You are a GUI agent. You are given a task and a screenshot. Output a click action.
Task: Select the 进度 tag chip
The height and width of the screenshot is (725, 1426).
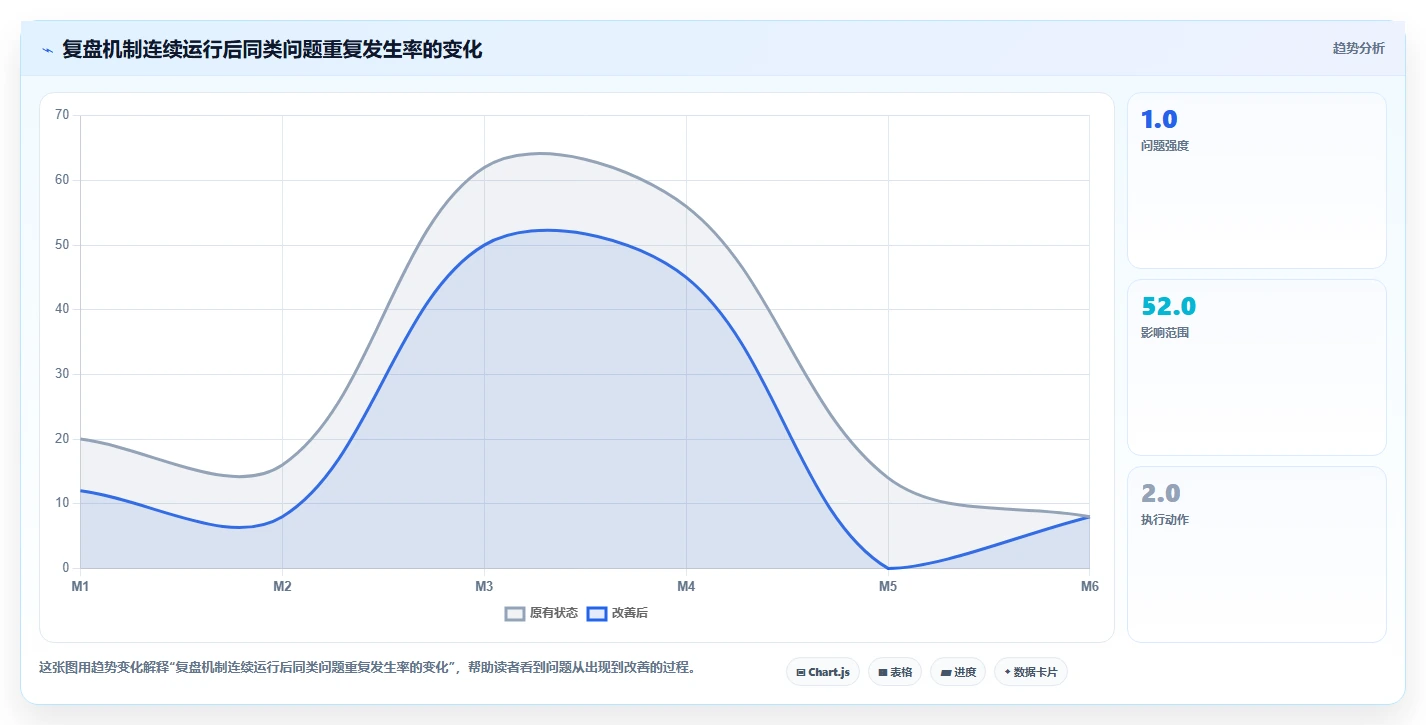[958, 672]
